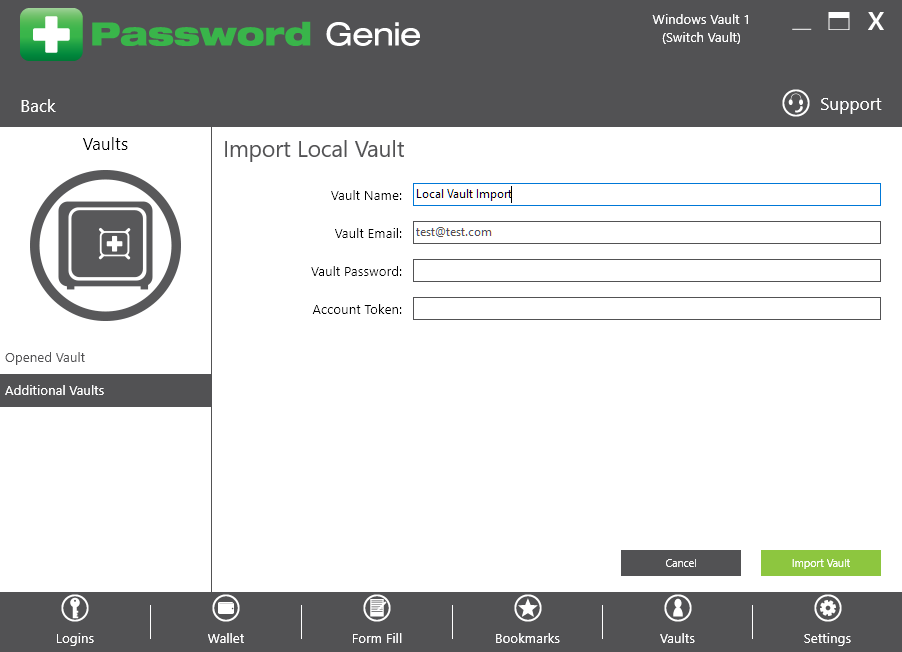Click the Vault Password: label
This screenshot has width=902, height=652.
click(357, 272)
